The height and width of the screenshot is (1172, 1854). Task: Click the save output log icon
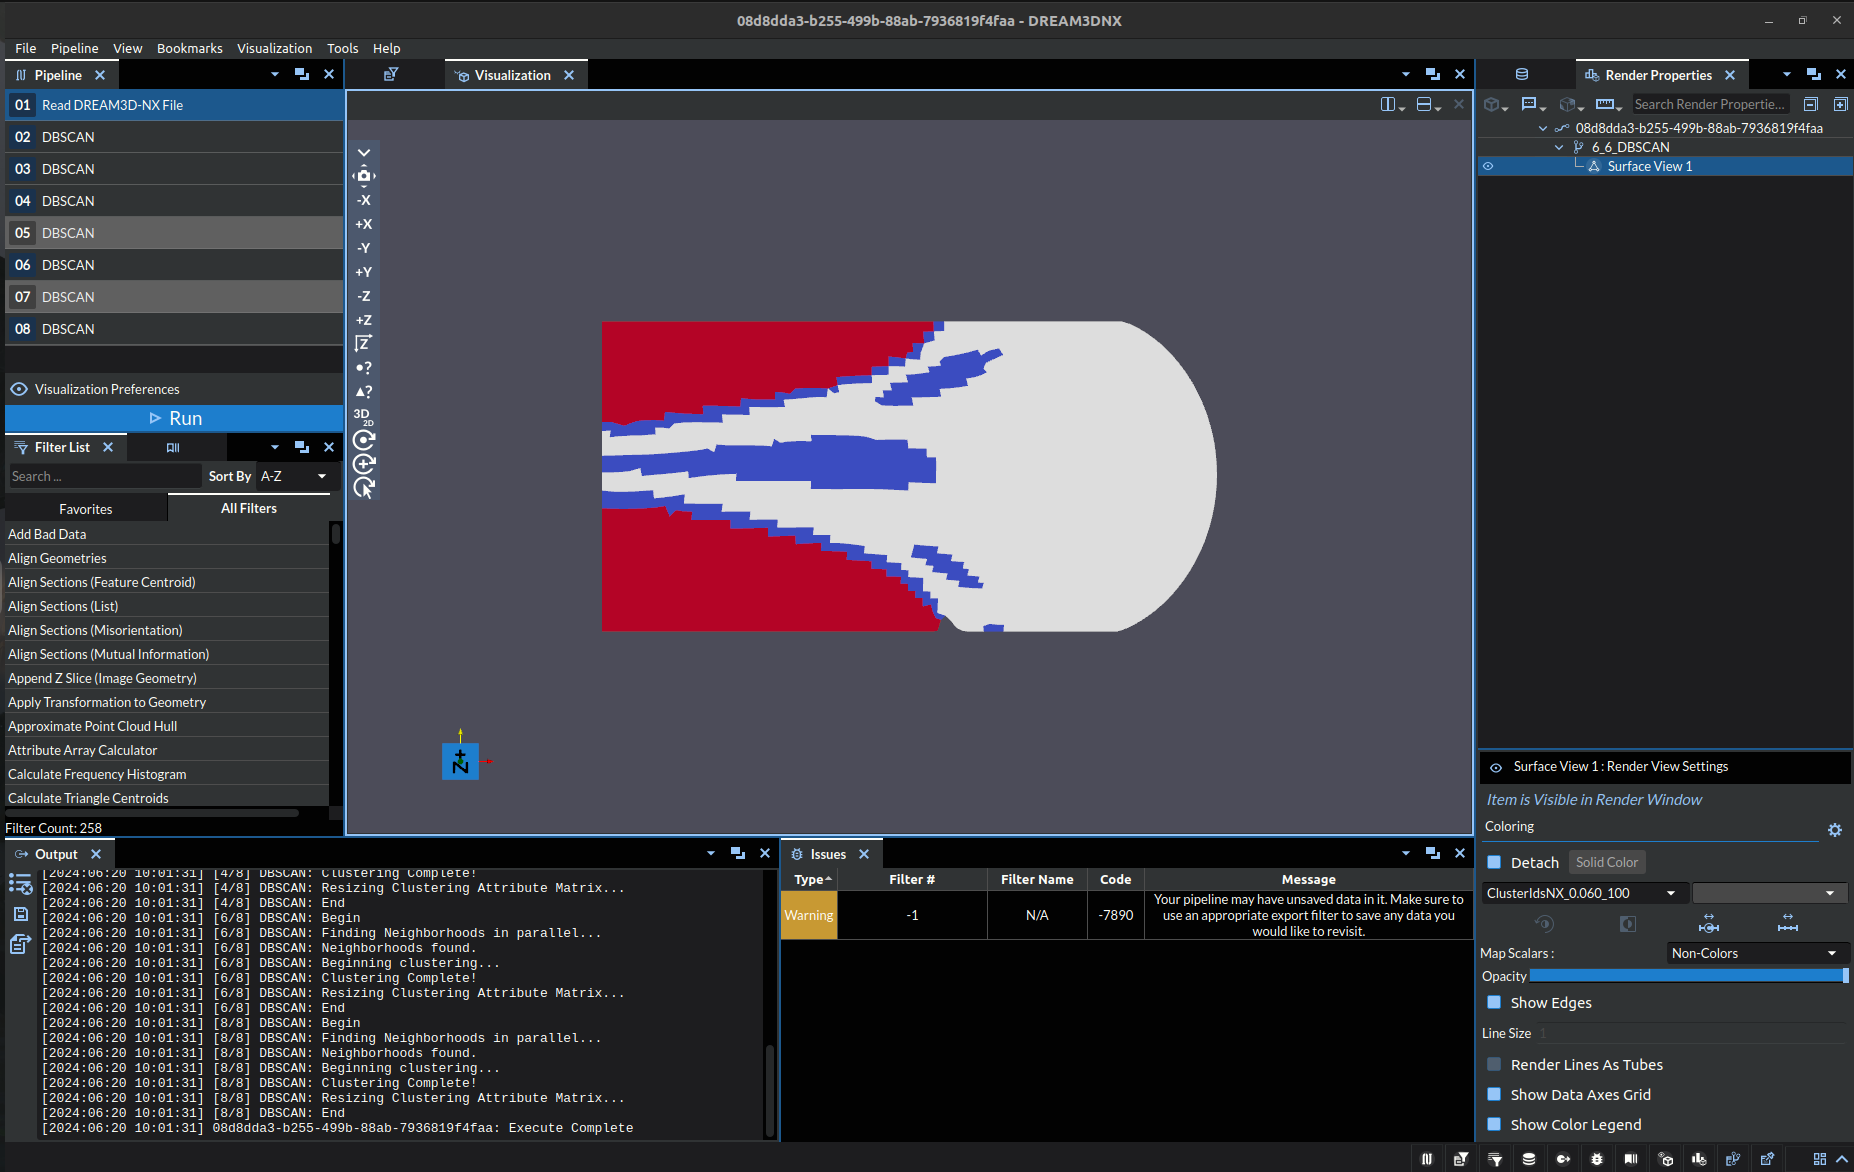coord(20,914)
